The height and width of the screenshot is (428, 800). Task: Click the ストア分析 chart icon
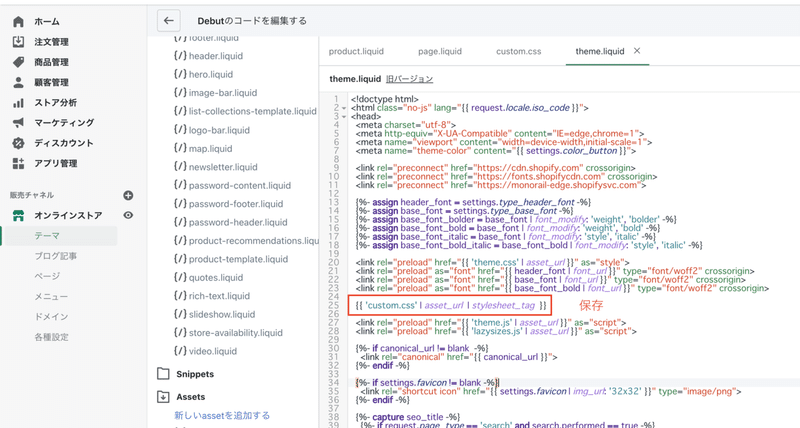pyautogui.click(x=18, y=103)
